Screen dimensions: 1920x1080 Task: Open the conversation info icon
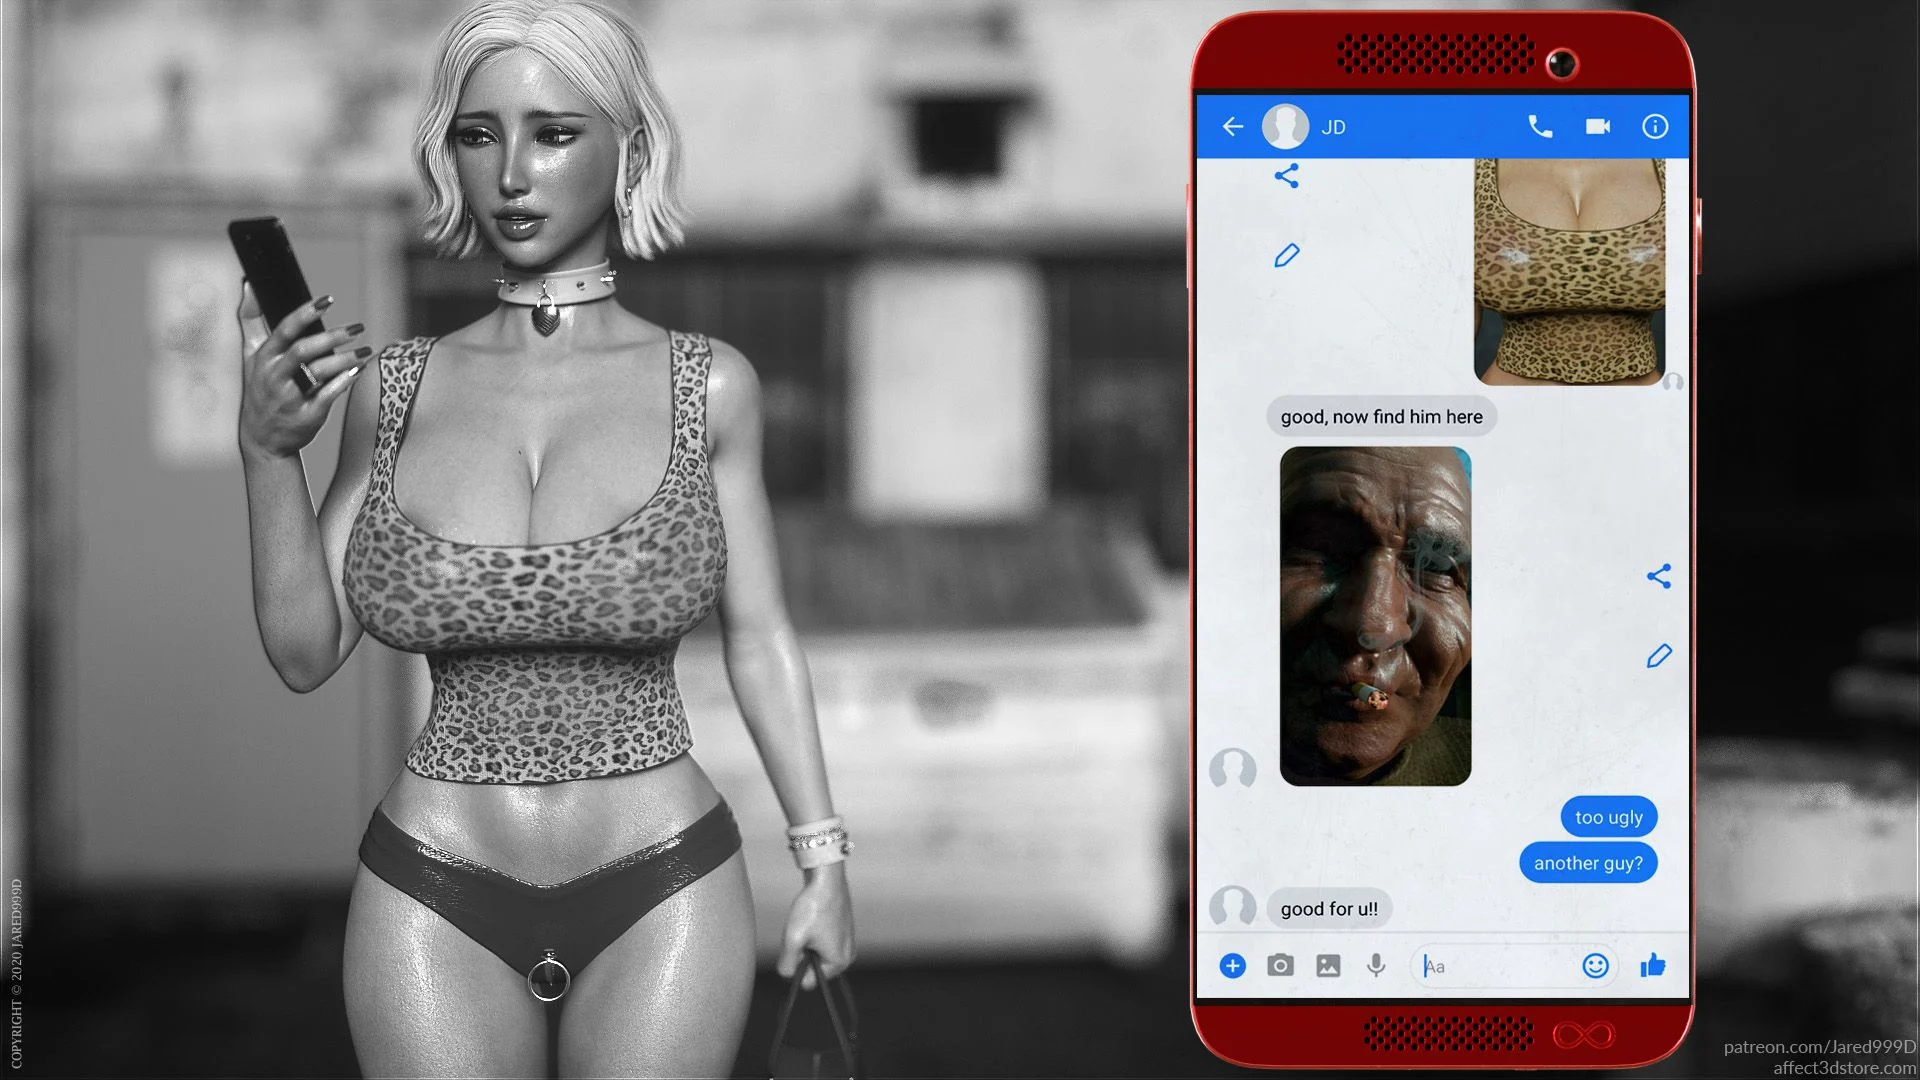click(1655, 127)
